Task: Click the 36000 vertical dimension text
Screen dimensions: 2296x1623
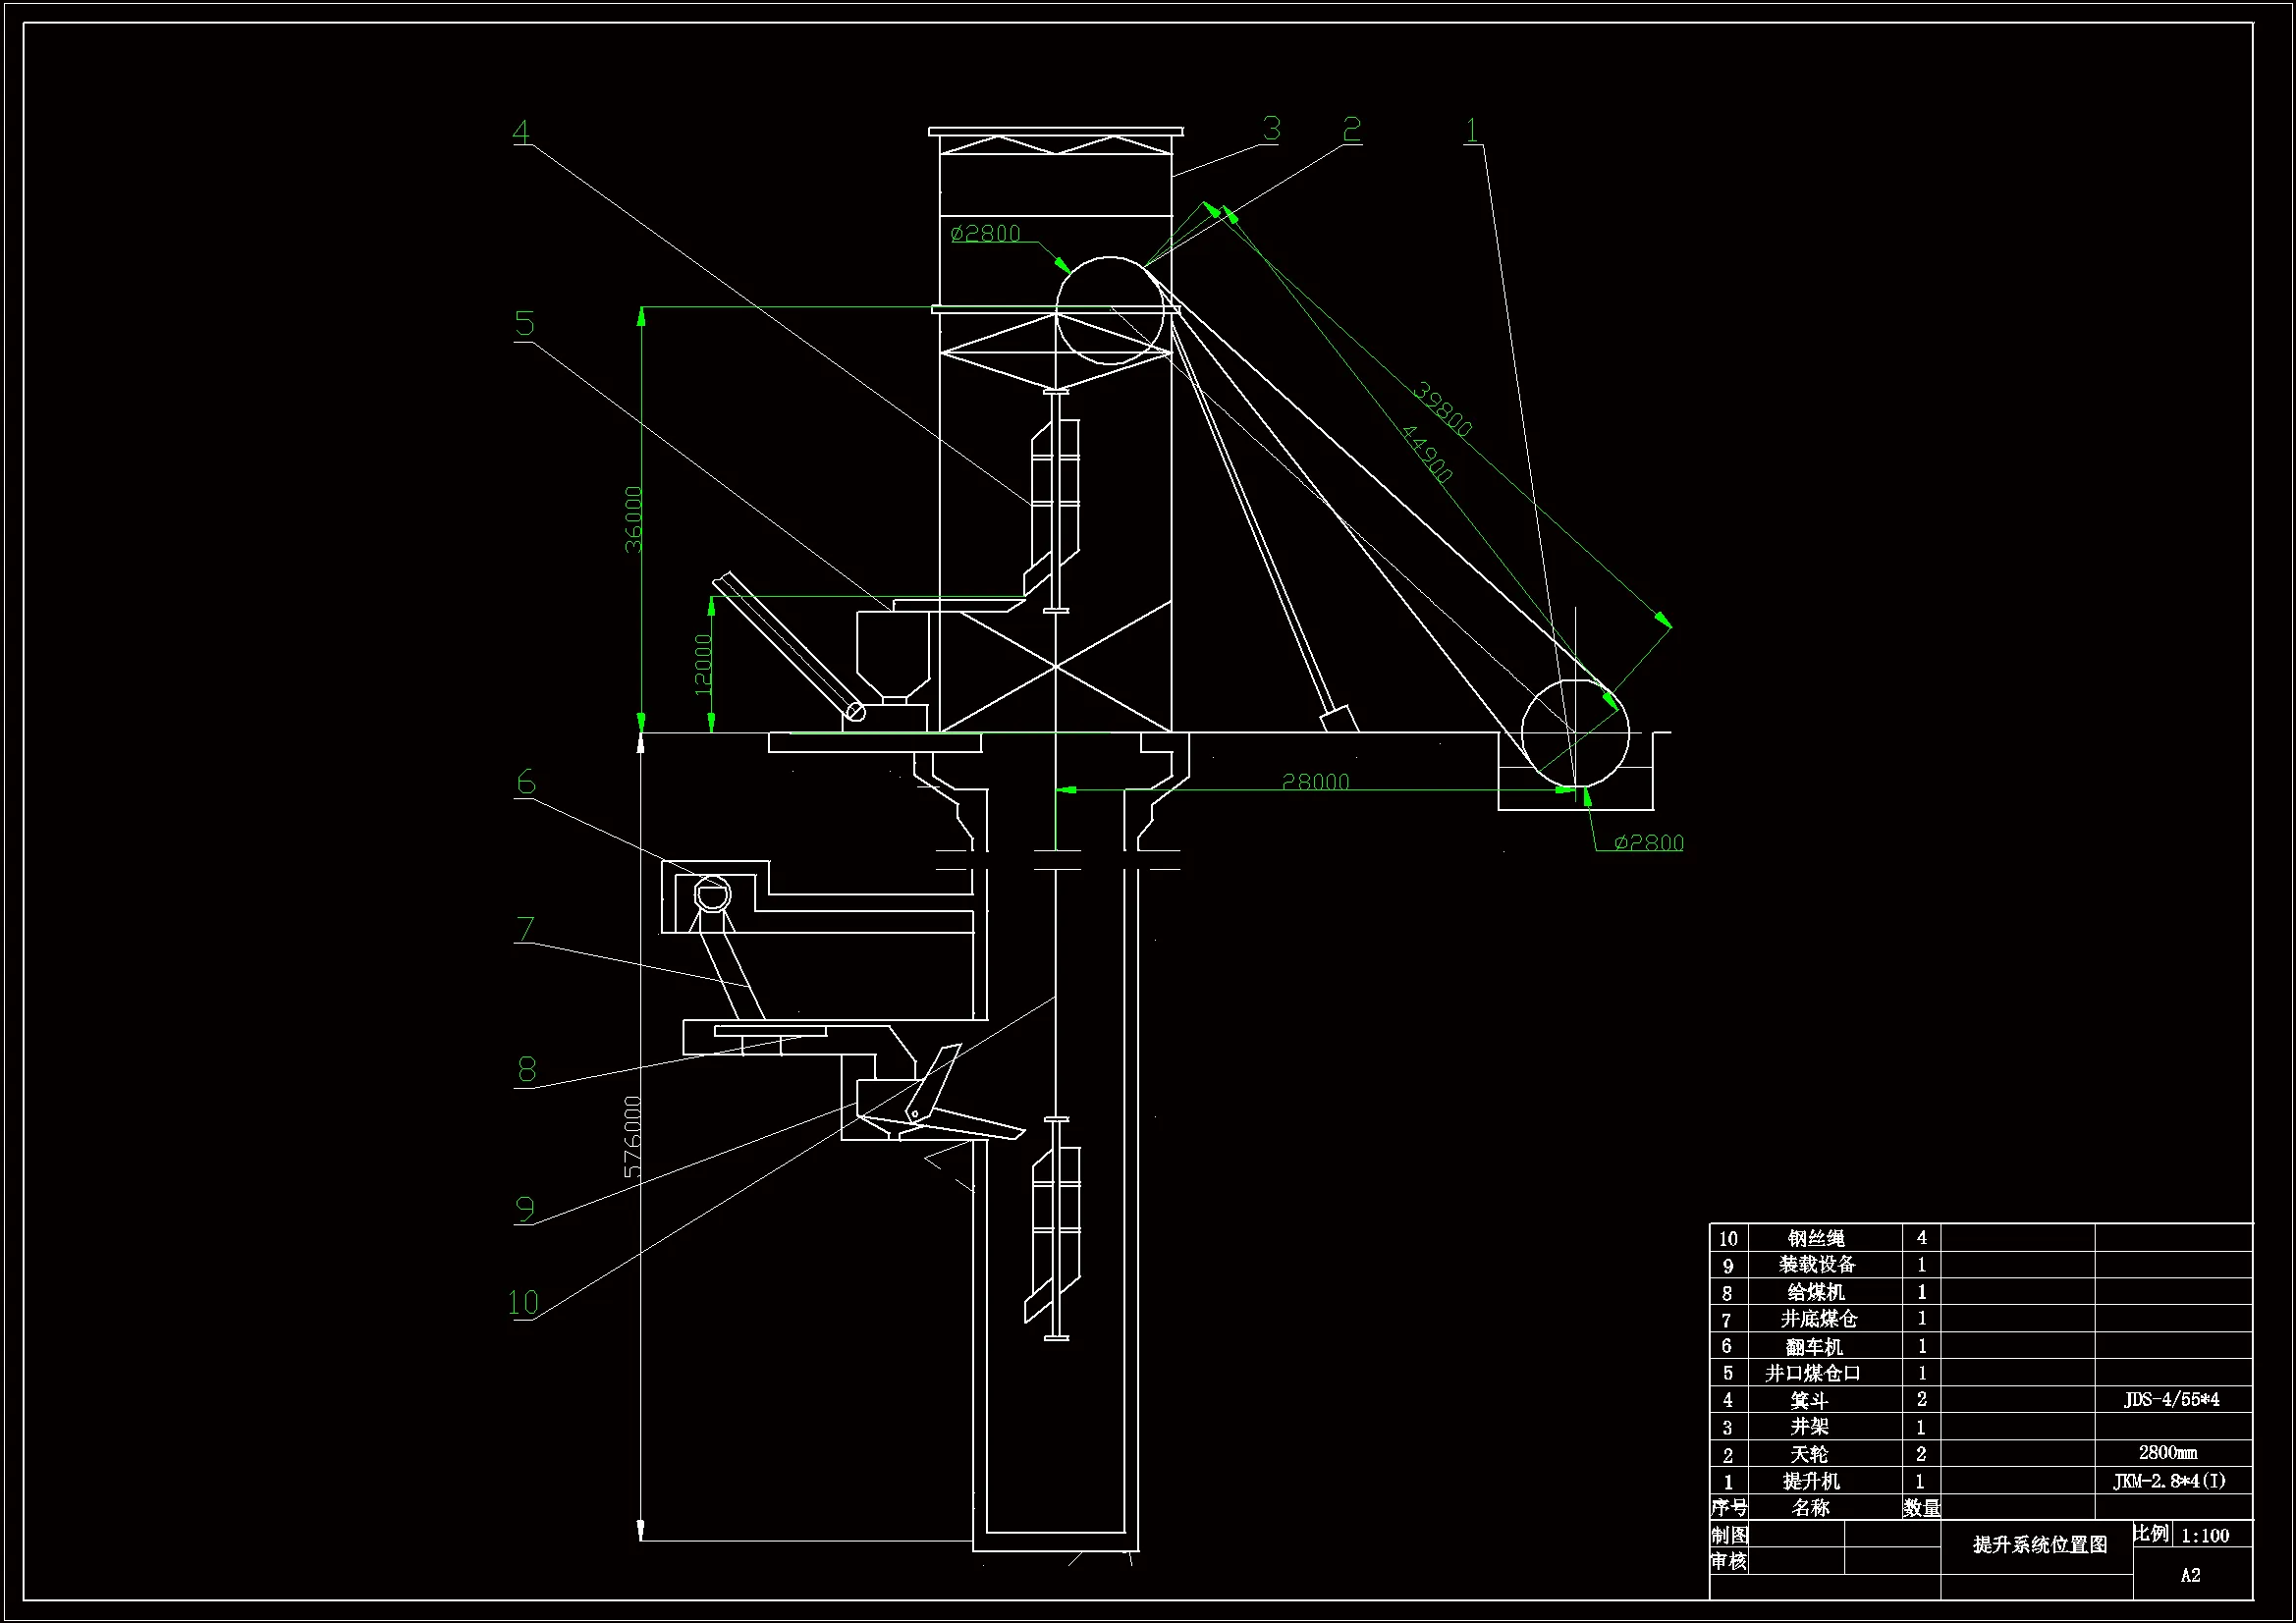Action: [x=633, y=519]
